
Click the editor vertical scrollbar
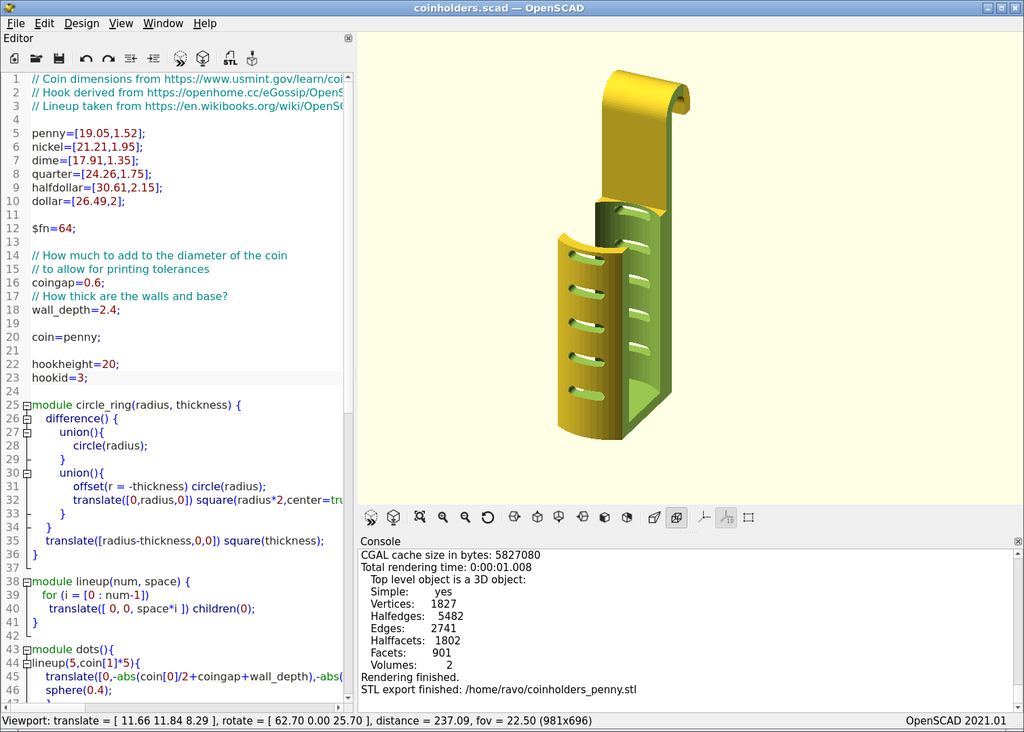[x=348, y=245]
